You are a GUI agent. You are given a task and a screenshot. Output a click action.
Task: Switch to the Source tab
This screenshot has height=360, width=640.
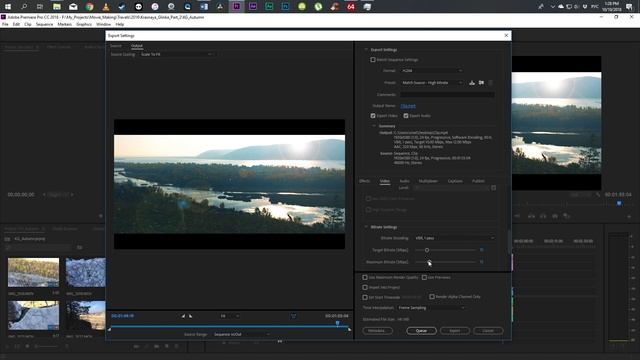[116, 46]
